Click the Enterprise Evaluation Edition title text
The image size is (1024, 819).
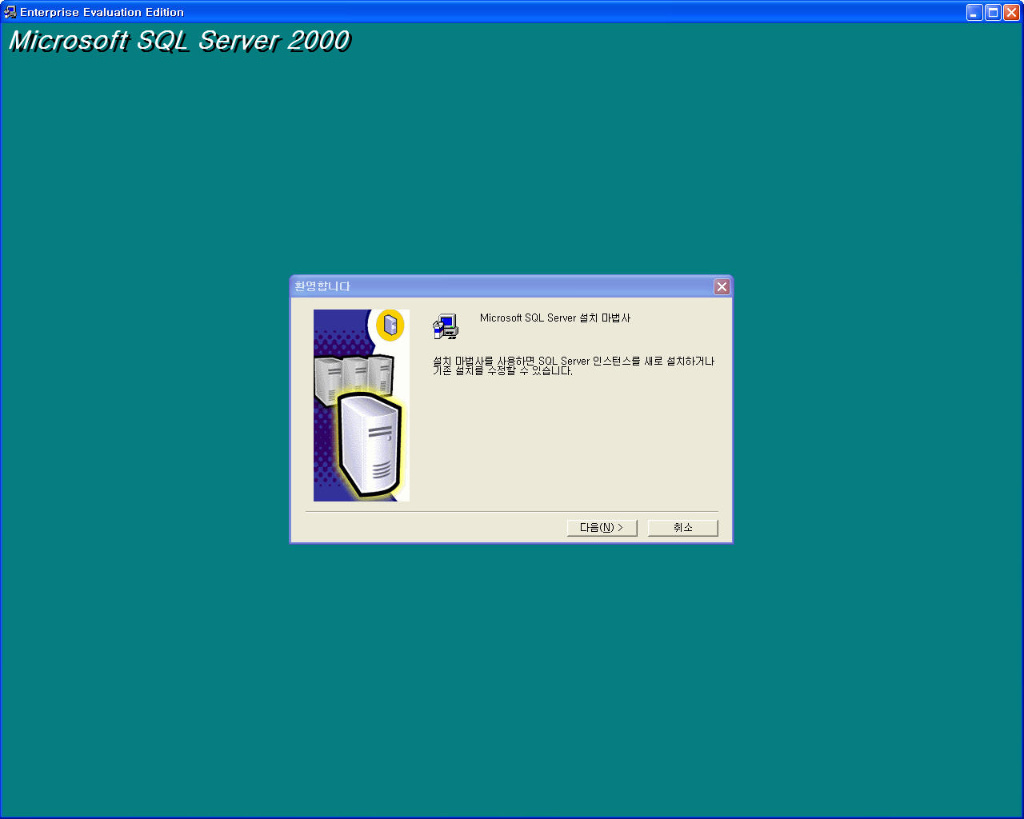(102, 12)
